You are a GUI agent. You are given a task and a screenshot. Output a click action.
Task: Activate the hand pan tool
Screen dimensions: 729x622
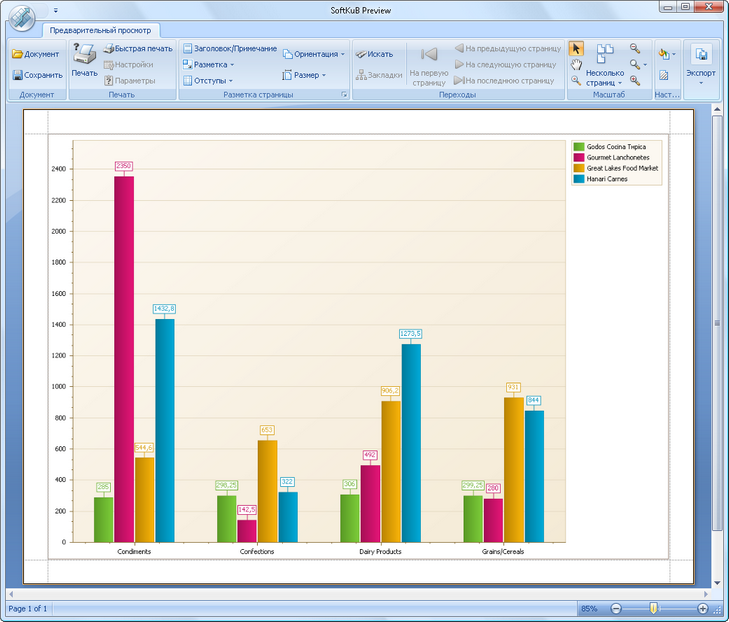pyautogui.click(x=576, y=64)
